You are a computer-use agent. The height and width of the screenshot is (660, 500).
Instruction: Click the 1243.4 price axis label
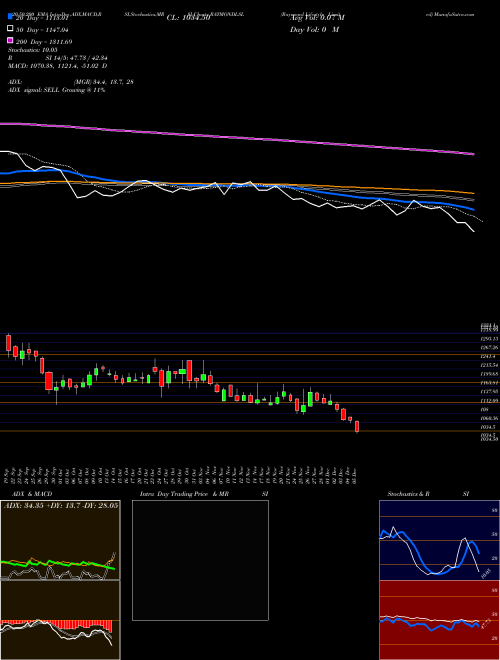point(489,356)
